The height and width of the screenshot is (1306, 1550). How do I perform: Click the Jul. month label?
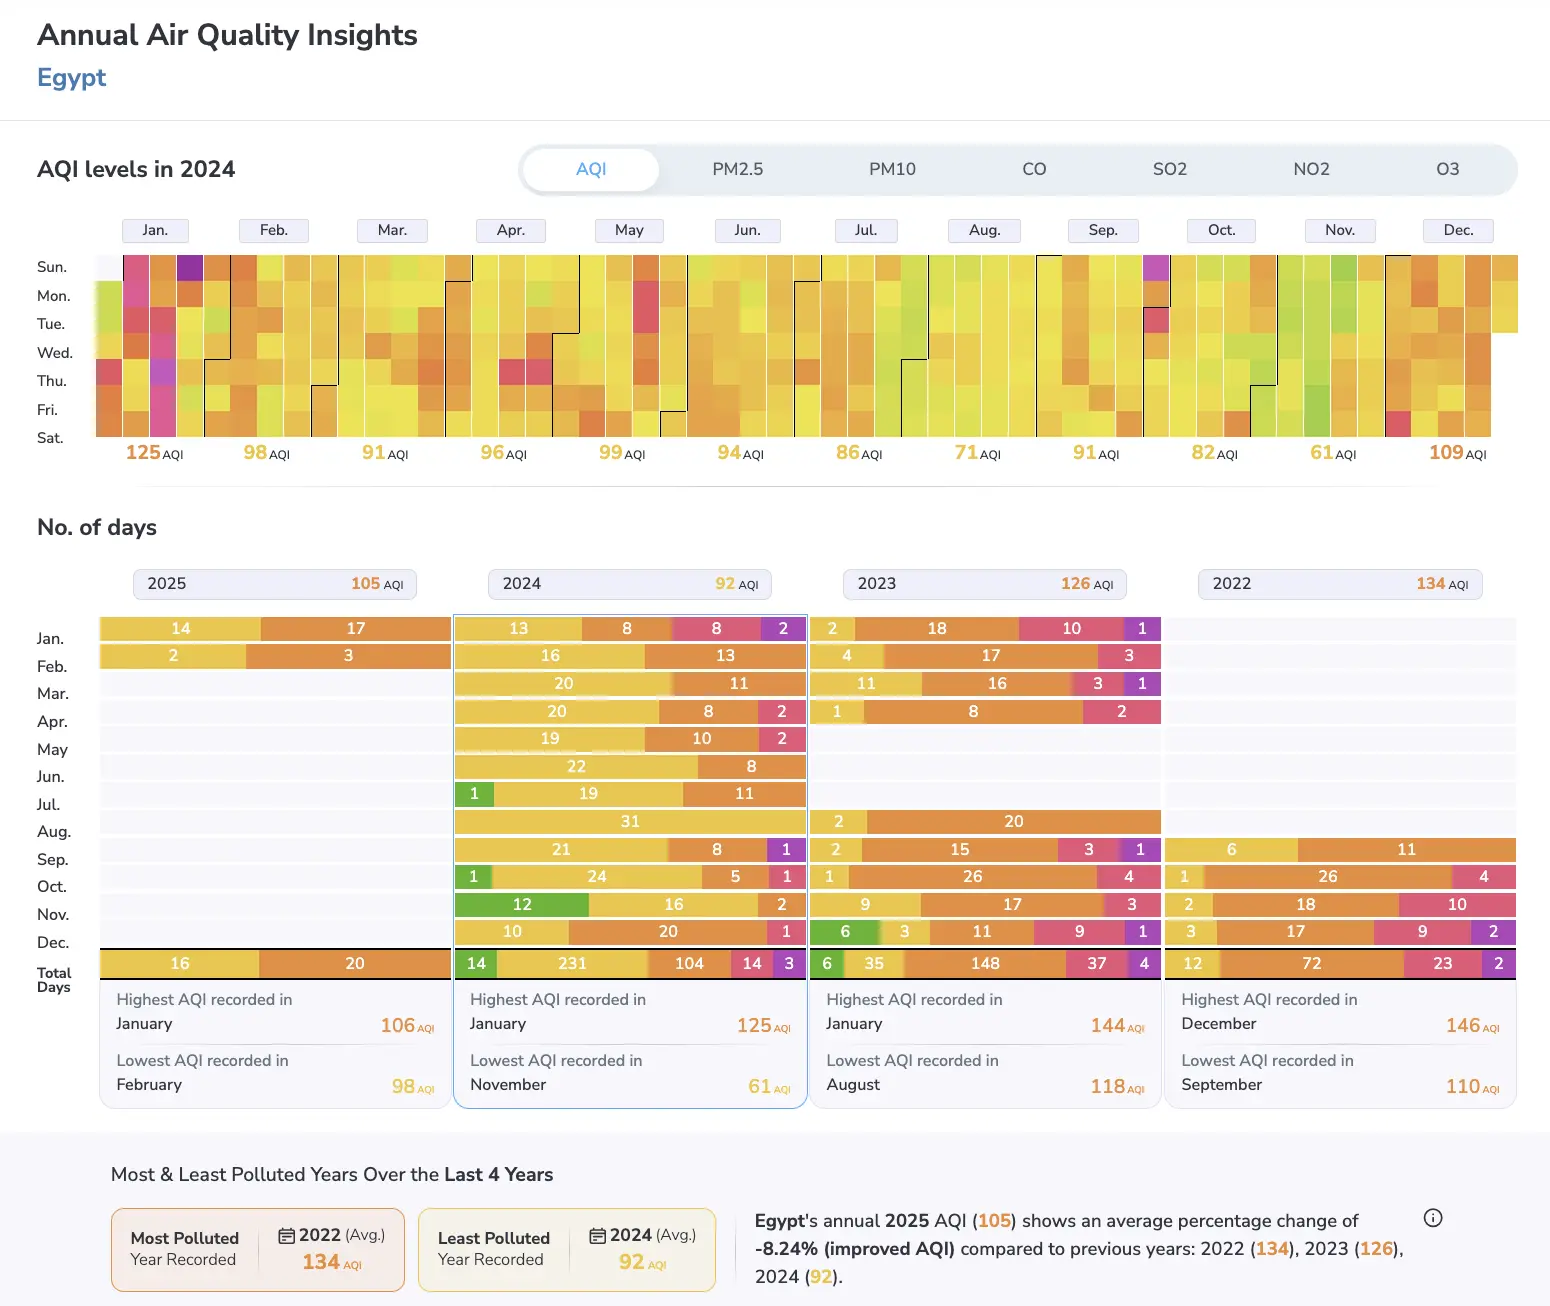tap(866, 230)
